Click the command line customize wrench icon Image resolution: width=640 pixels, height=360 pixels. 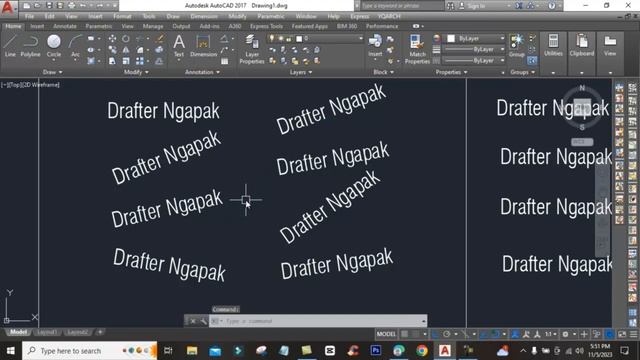[x=203, y=321]
